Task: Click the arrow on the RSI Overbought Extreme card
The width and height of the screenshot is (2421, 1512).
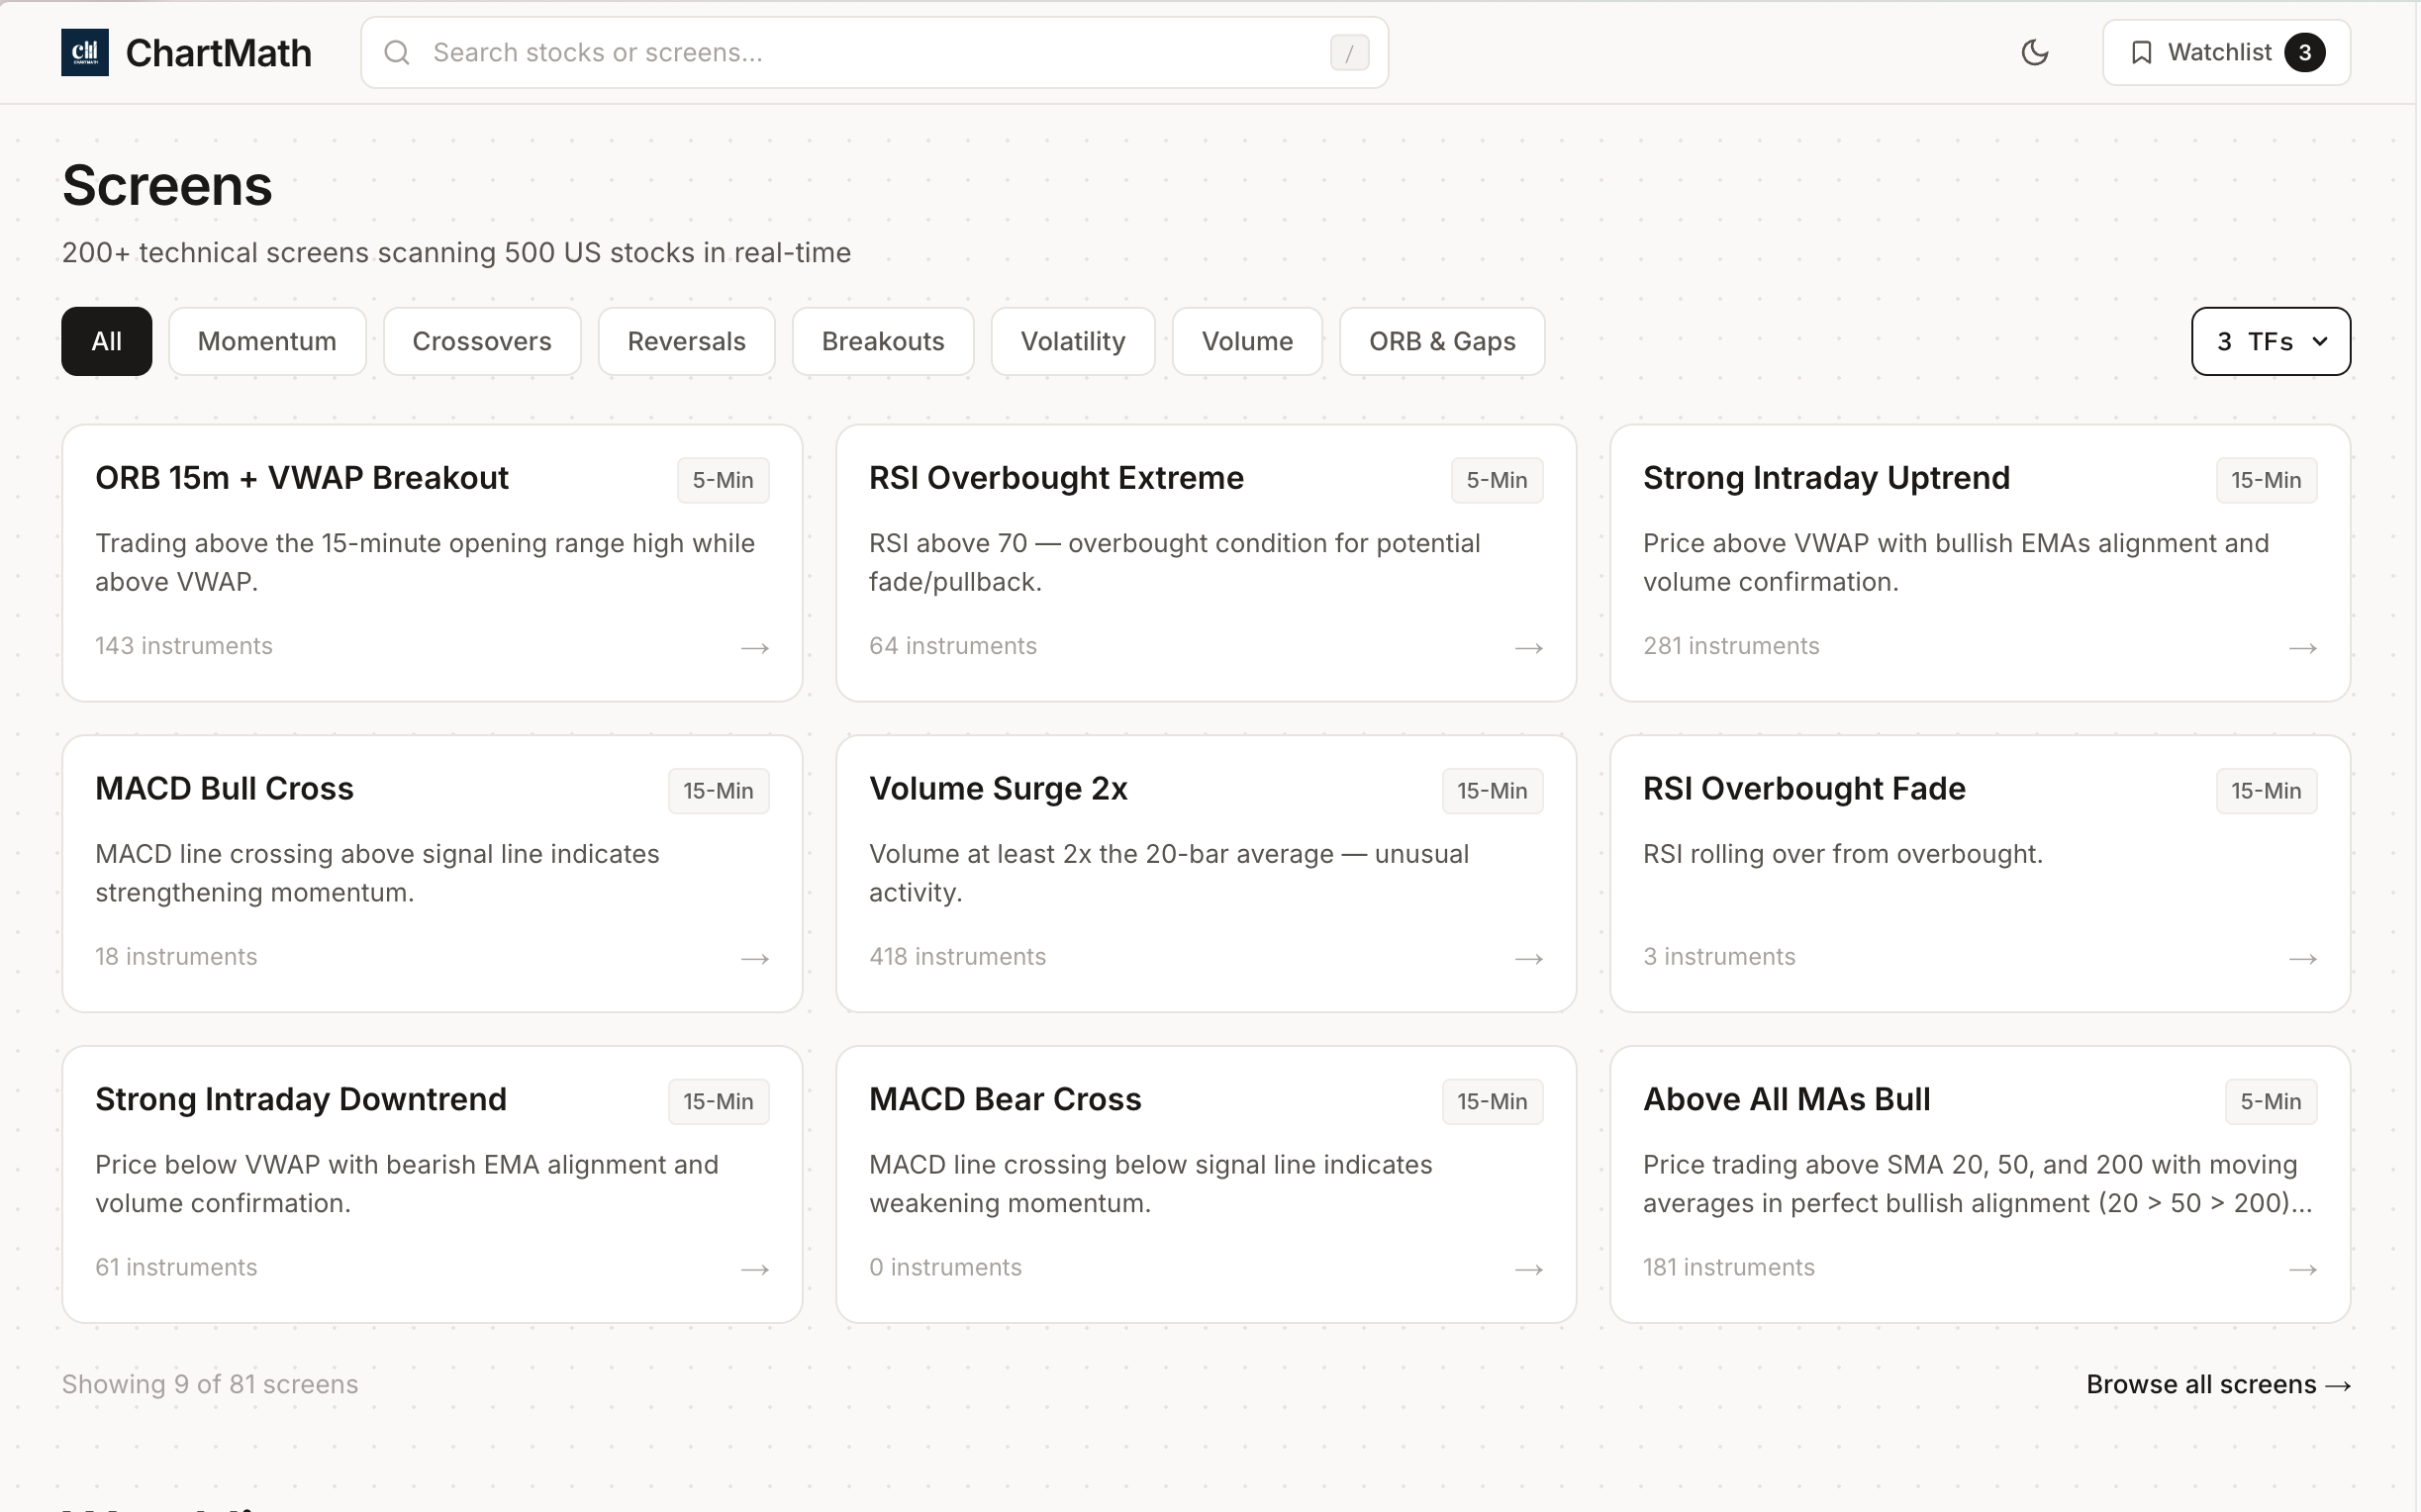Action: 1528,648
